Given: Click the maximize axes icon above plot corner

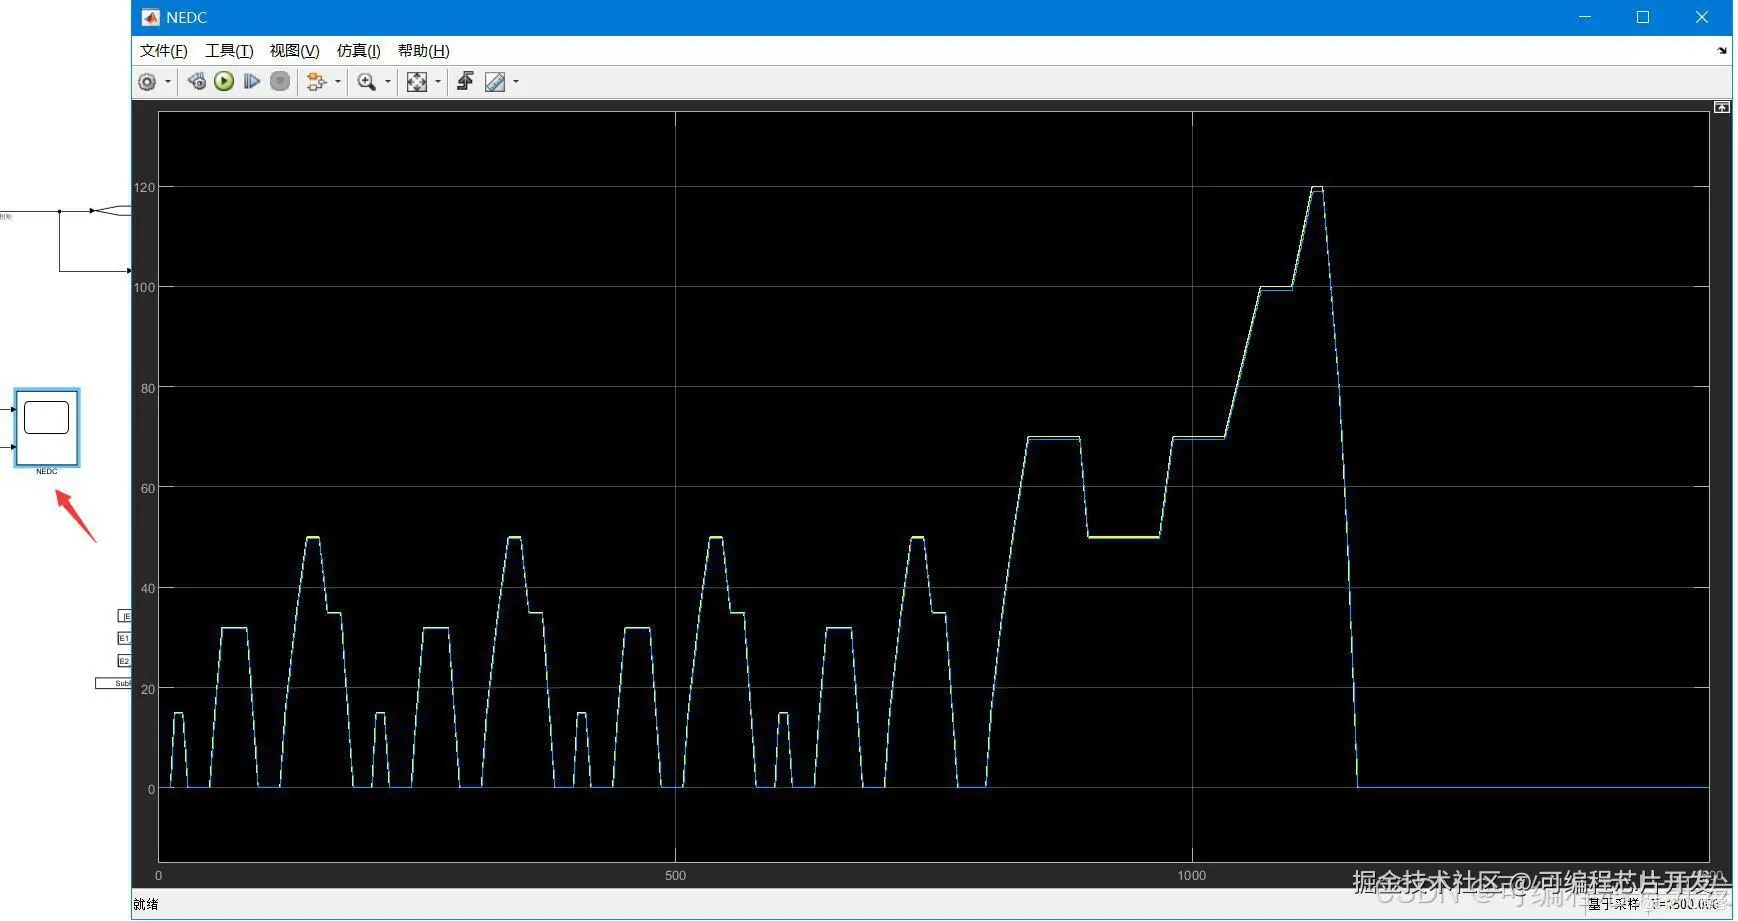Looking at the screenshot, I should click(1721, 107).
